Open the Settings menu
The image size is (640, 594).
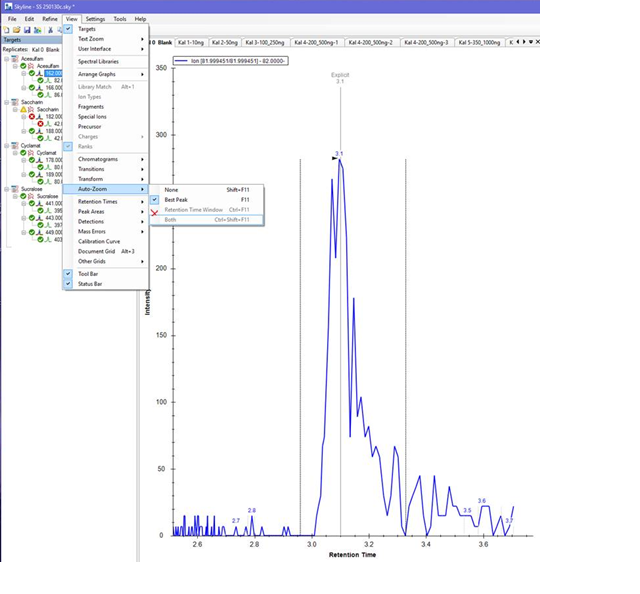[95, 19]
